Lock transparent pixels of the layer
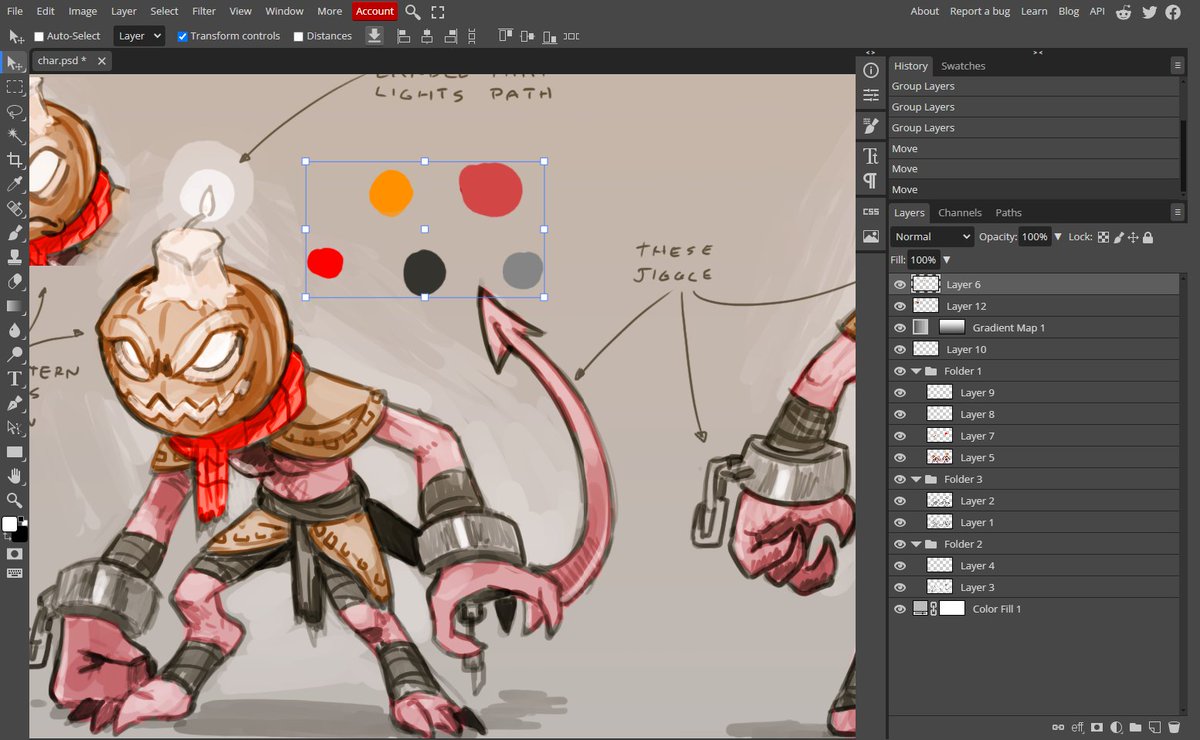Screen dimensions: 1200x740 pyautogui.click(x=1103, y=237)
